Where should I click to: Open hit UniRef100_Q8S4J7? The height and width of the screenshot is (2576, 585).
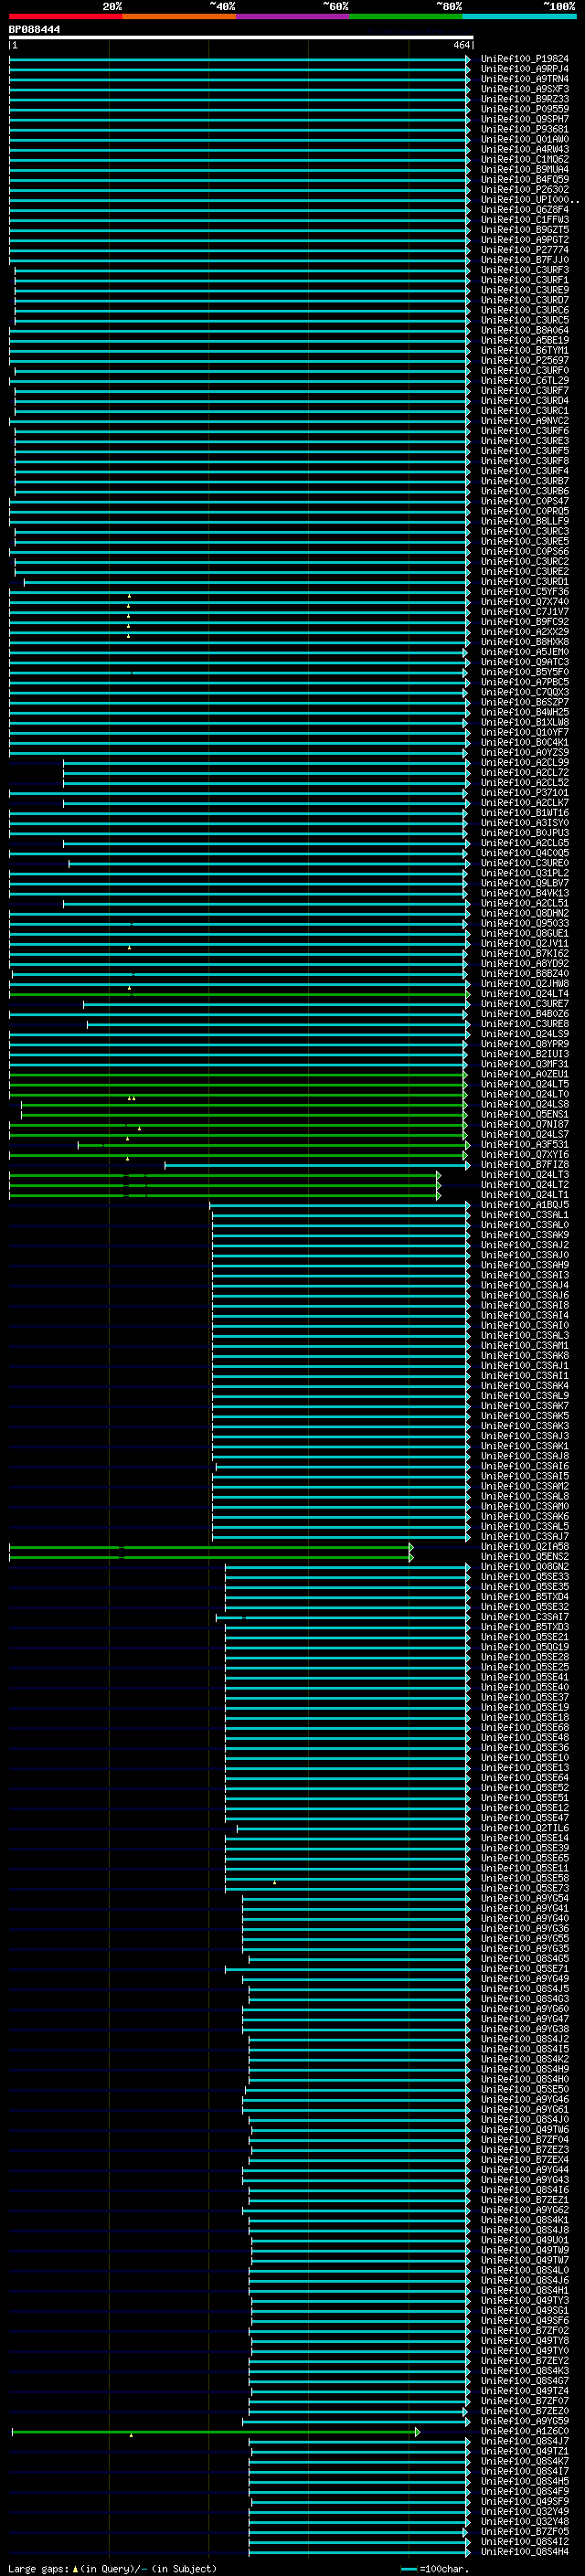tap(524, 2440)
